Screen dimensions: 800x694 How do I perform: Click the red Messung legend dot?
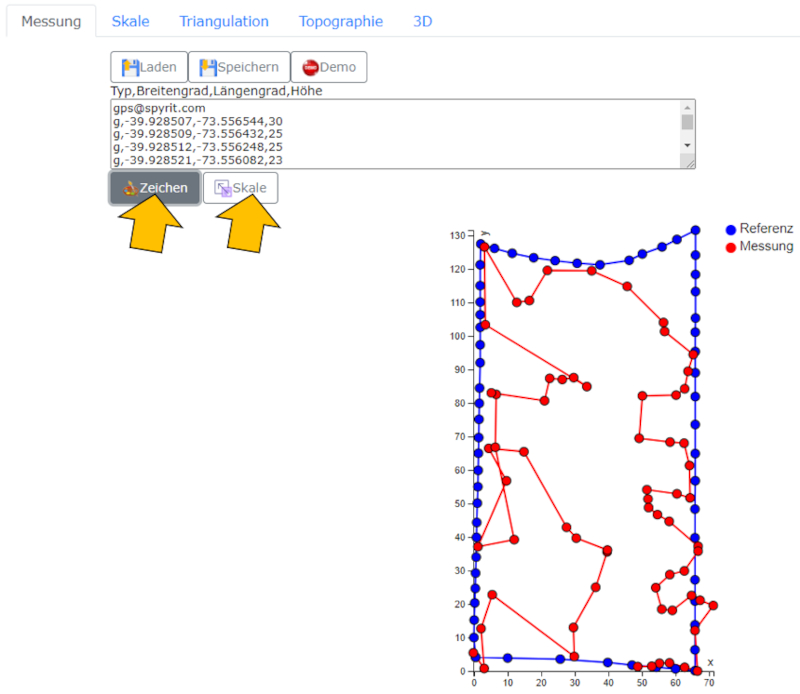(731, 247)
